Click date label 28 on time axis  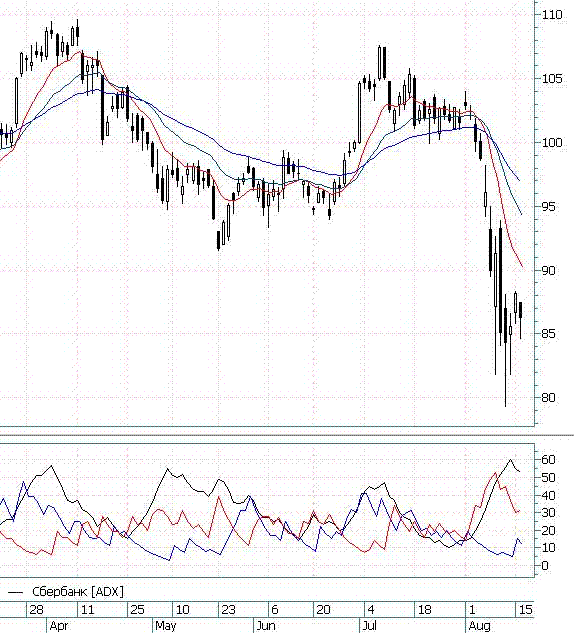(36, 610)
